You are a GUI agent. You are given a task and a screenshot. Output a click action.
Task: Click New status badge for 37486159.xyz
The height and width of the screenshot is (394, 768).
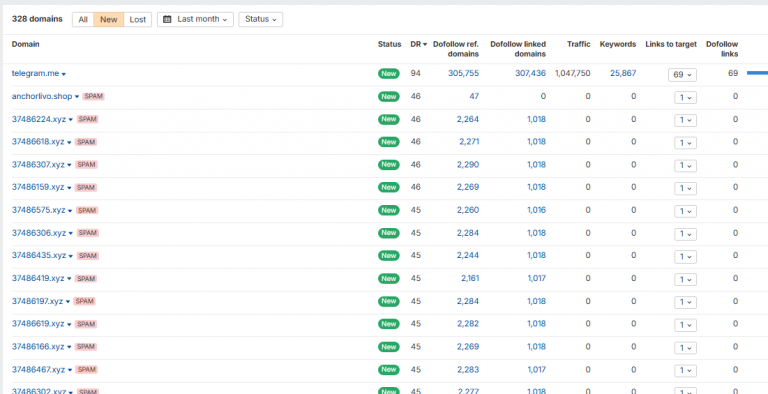(x=389, y=187)
